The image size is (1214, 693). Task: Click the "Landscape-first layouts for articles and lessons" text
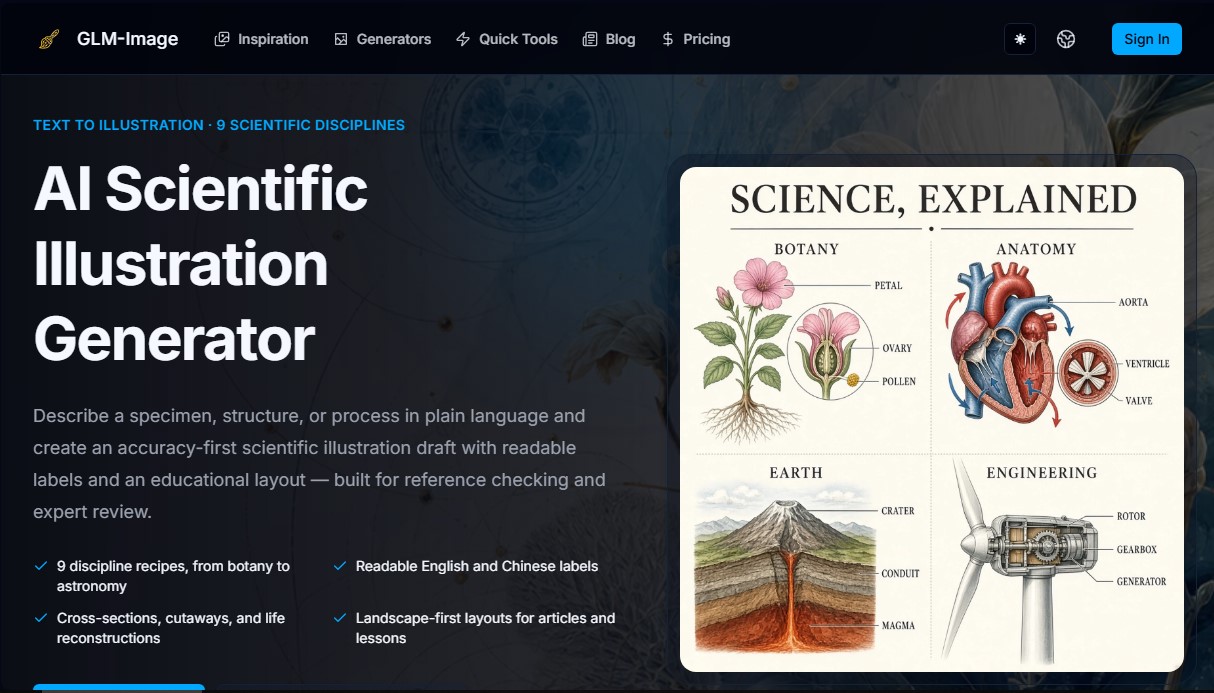click(485, 628)
